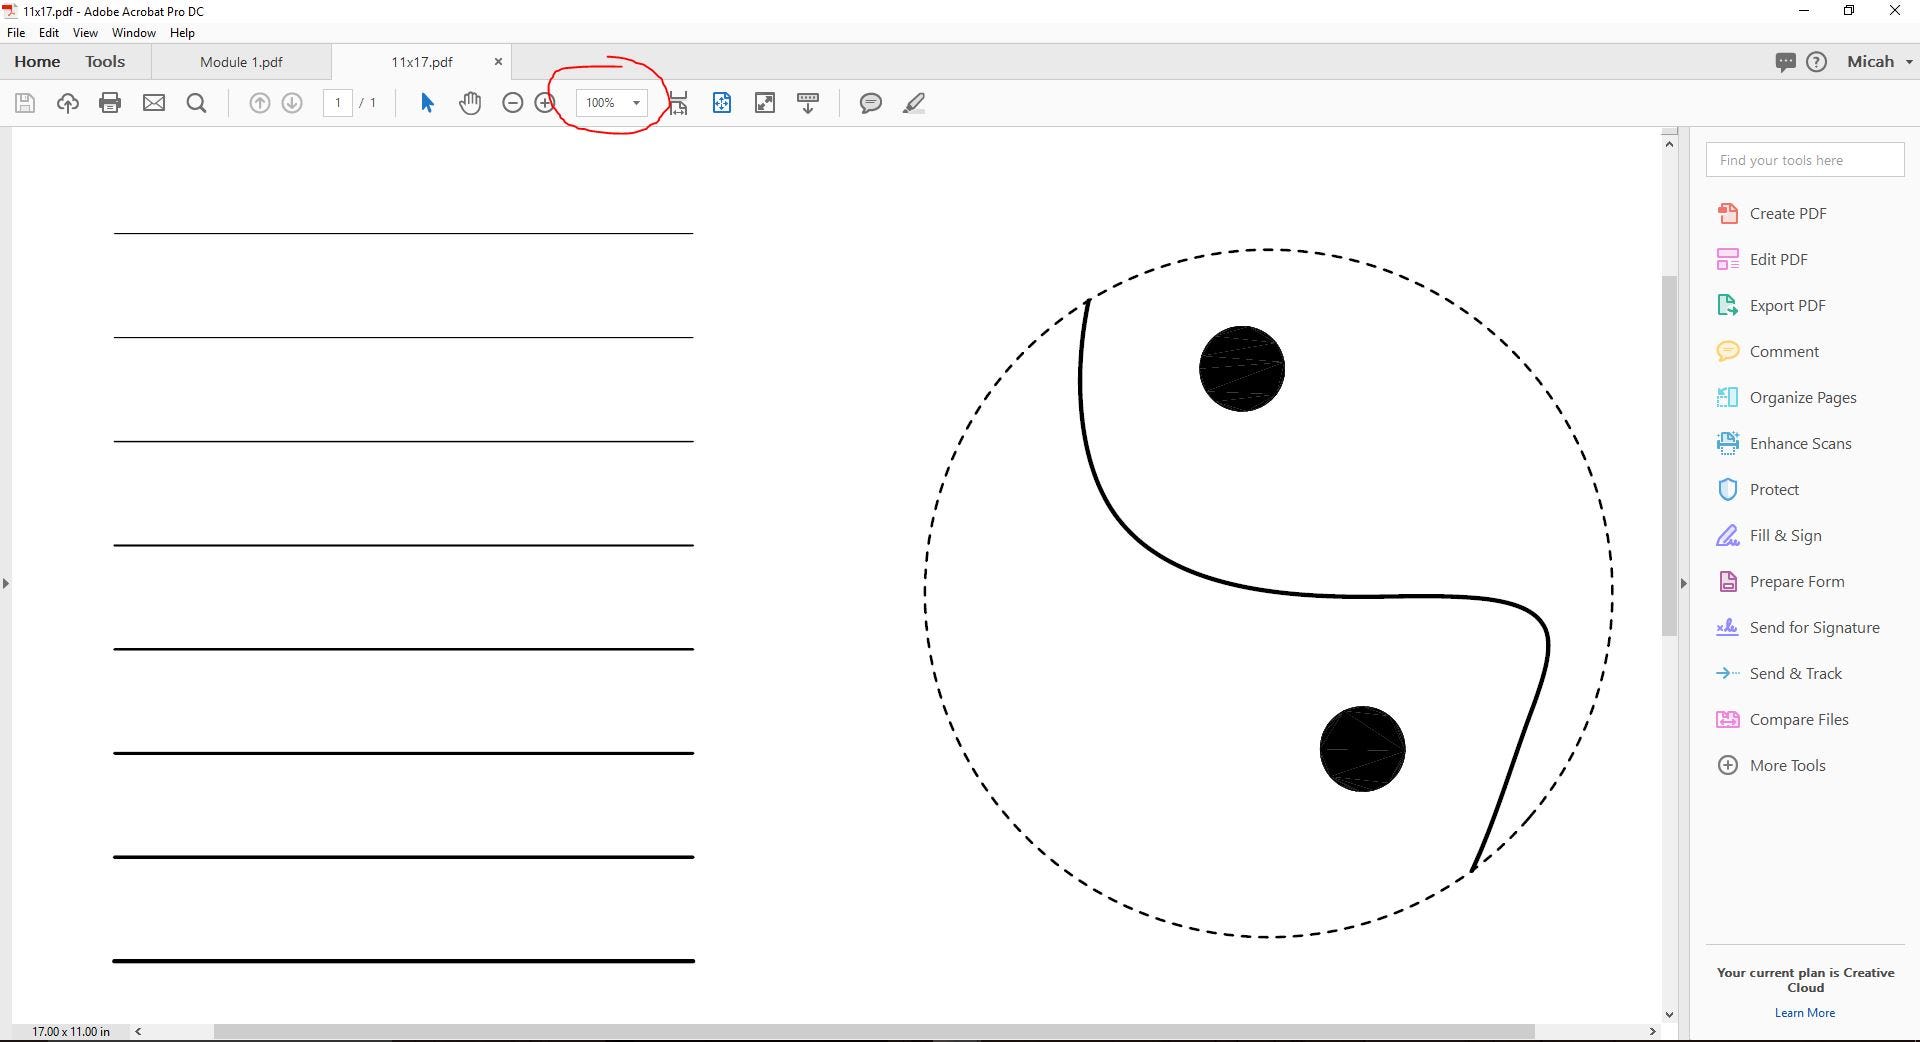Click the Save file icon
Viewport: 1920px width, 1042px height.
pyautogui.click(x=25, y=103)
